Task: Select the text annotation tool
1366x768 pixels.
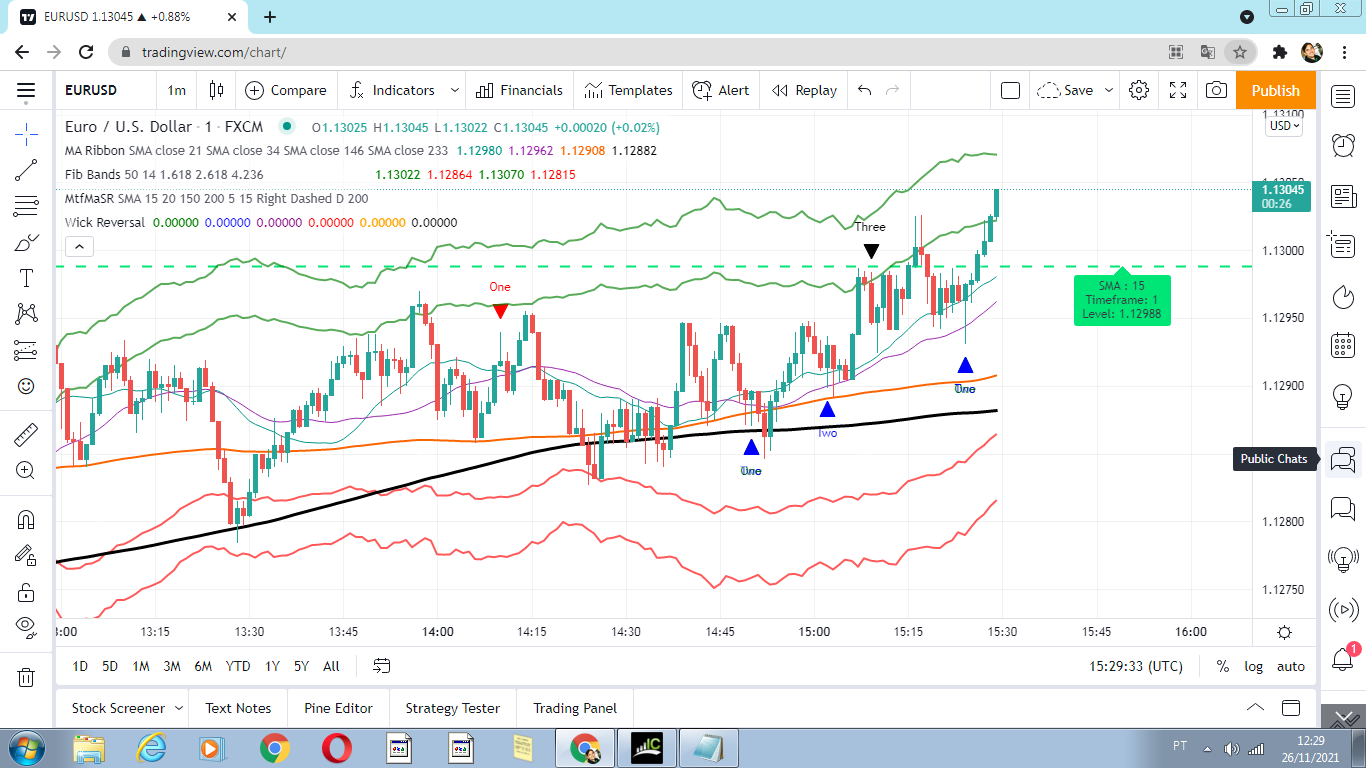Action: pos(26,278)
